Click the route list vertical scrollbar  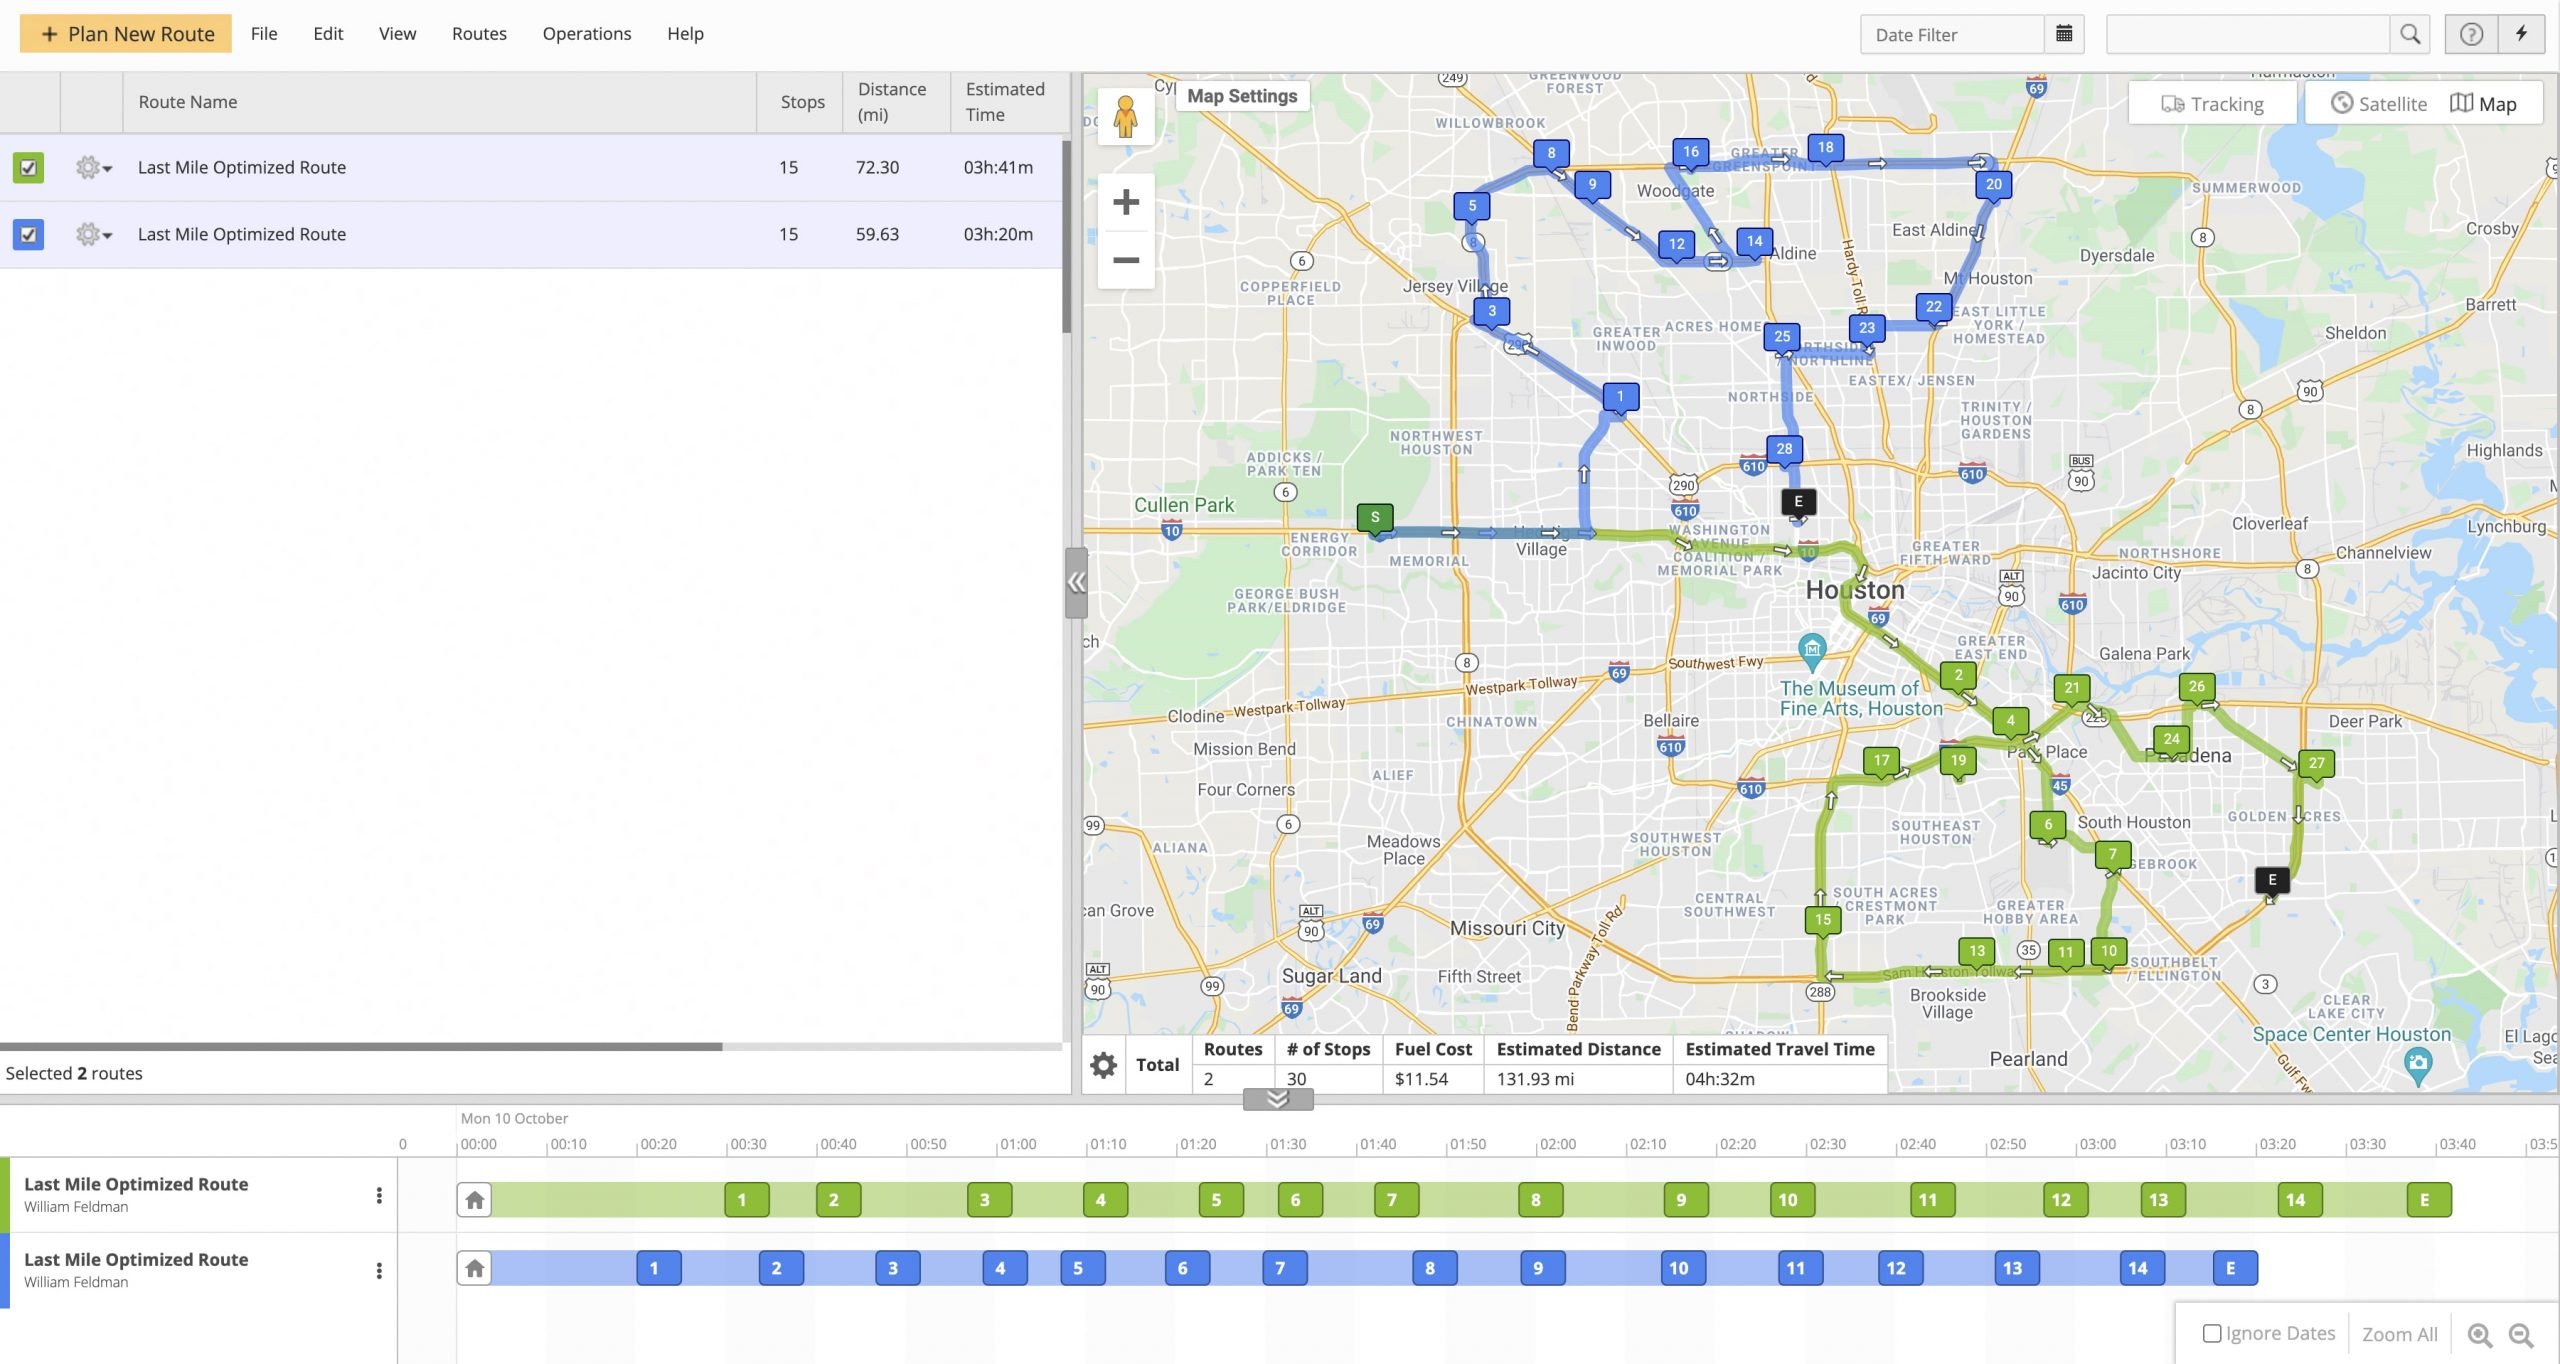coord(1066,235)
